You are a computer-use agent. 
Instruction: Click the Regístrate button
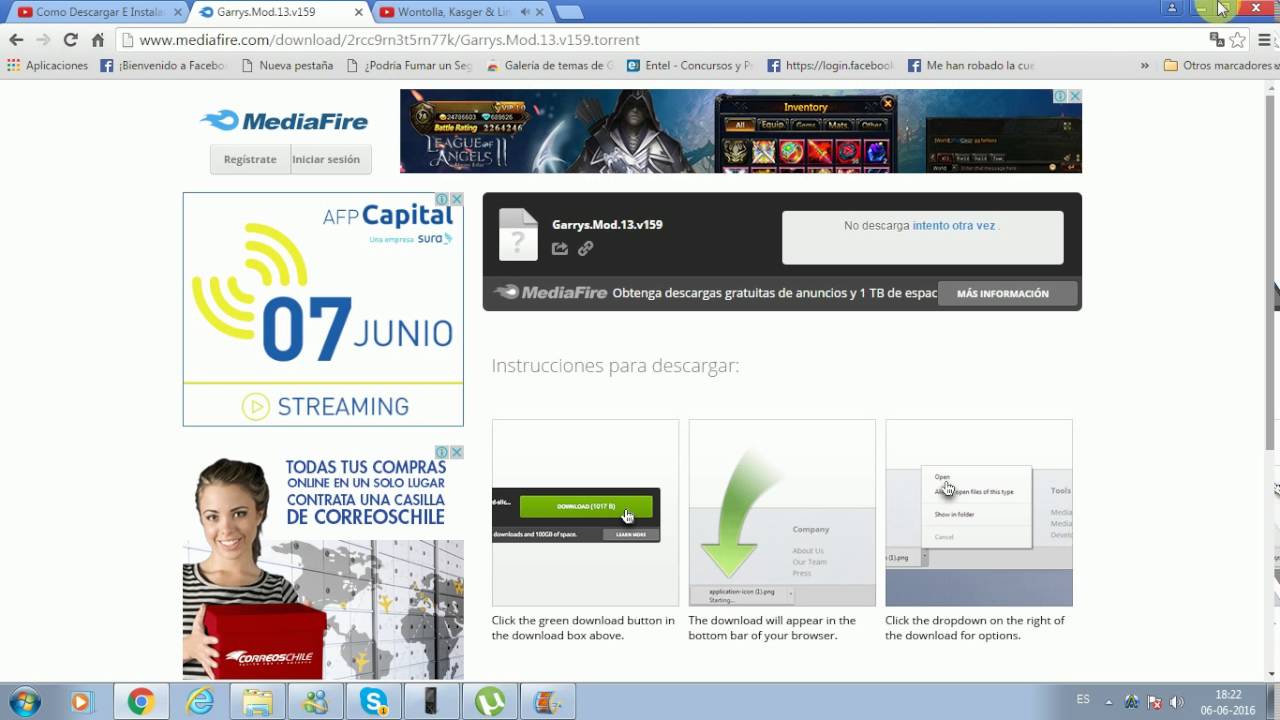tap(250, 159)
